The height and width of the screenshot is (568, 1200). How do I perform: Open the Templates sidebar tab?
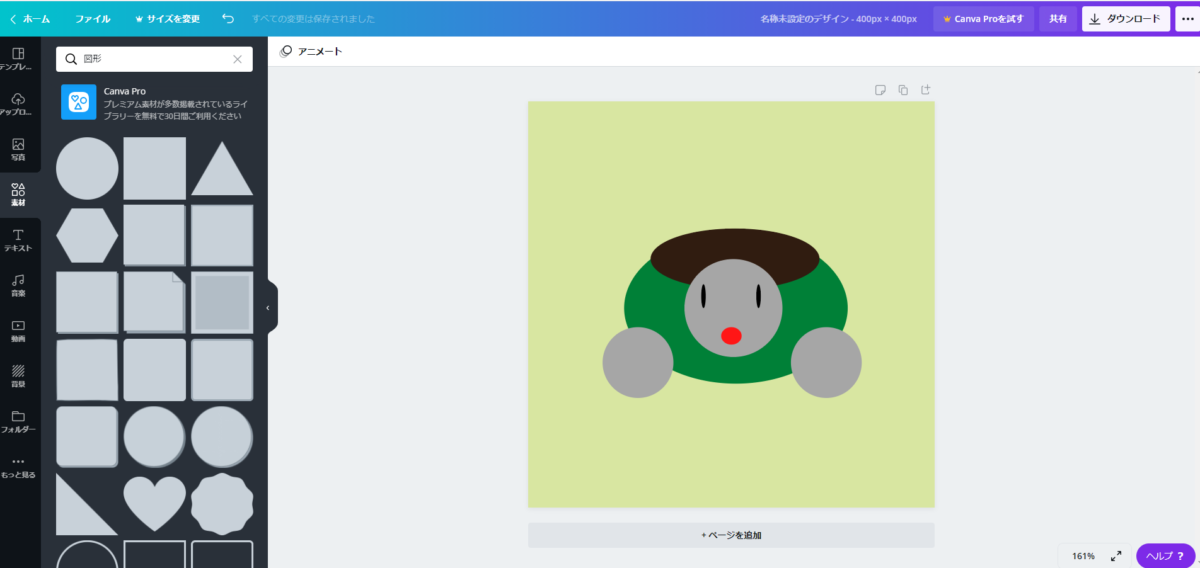(19, 59)
